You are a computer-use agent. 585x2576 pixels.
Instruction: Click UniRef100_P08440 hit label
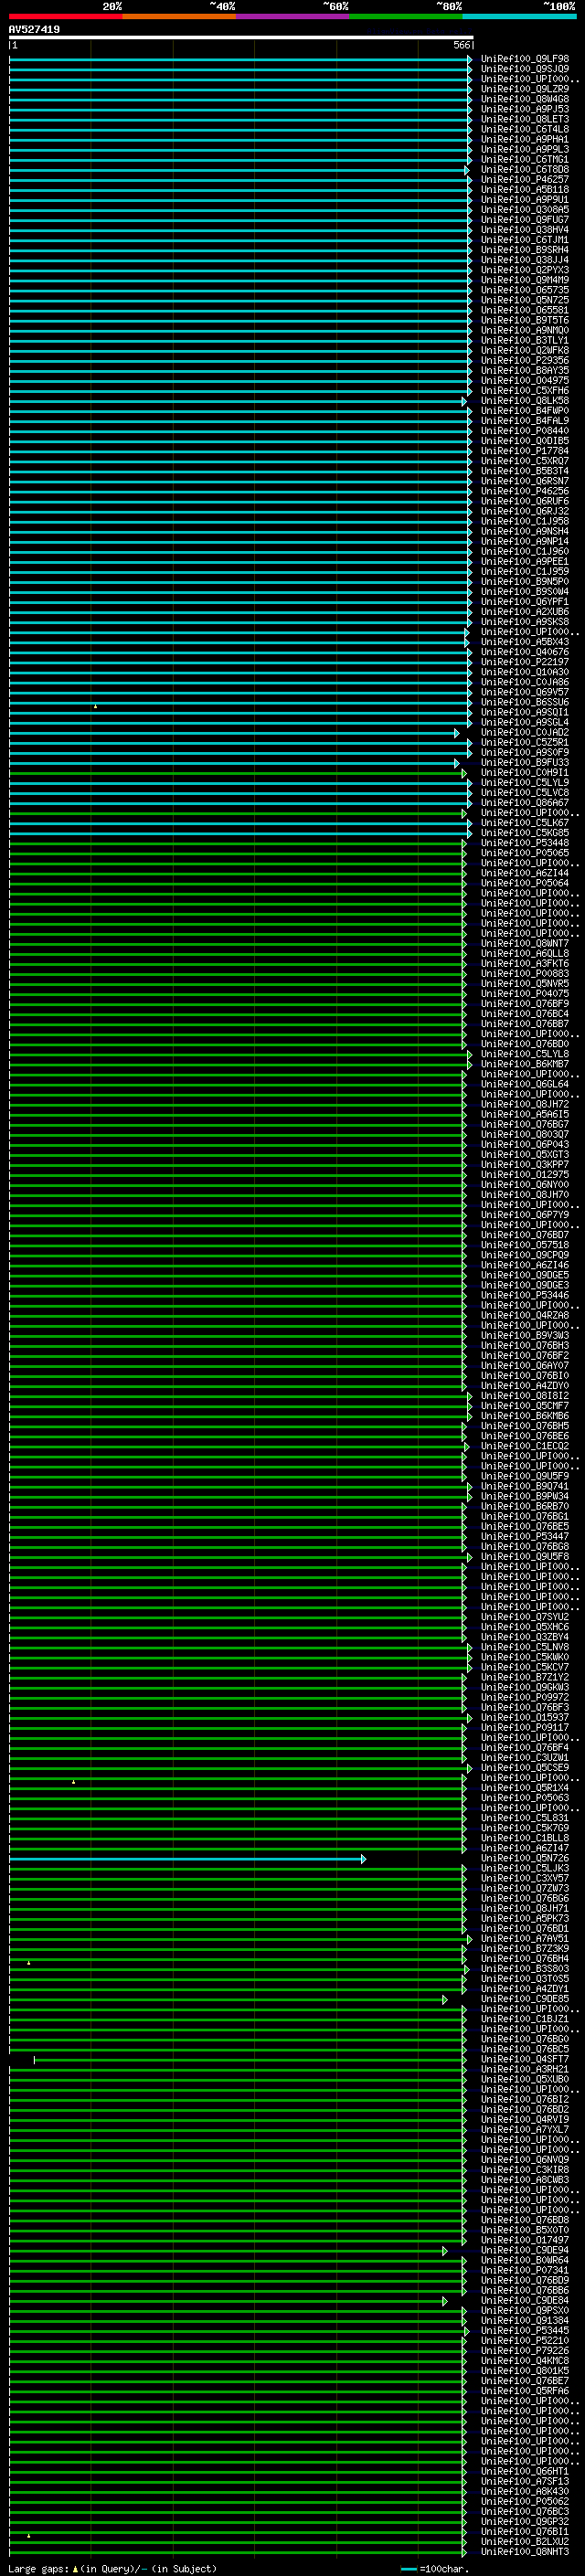tap(525, 431)
